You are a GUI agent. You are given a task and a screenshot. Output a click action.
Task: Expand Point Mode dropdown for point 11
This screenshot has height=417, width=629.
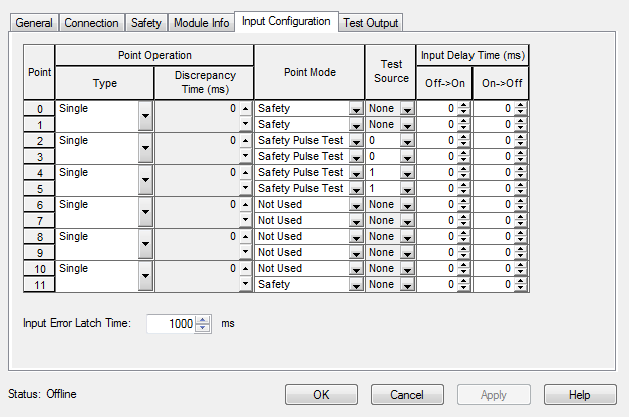pyautogui.click(x=356, y=285)
